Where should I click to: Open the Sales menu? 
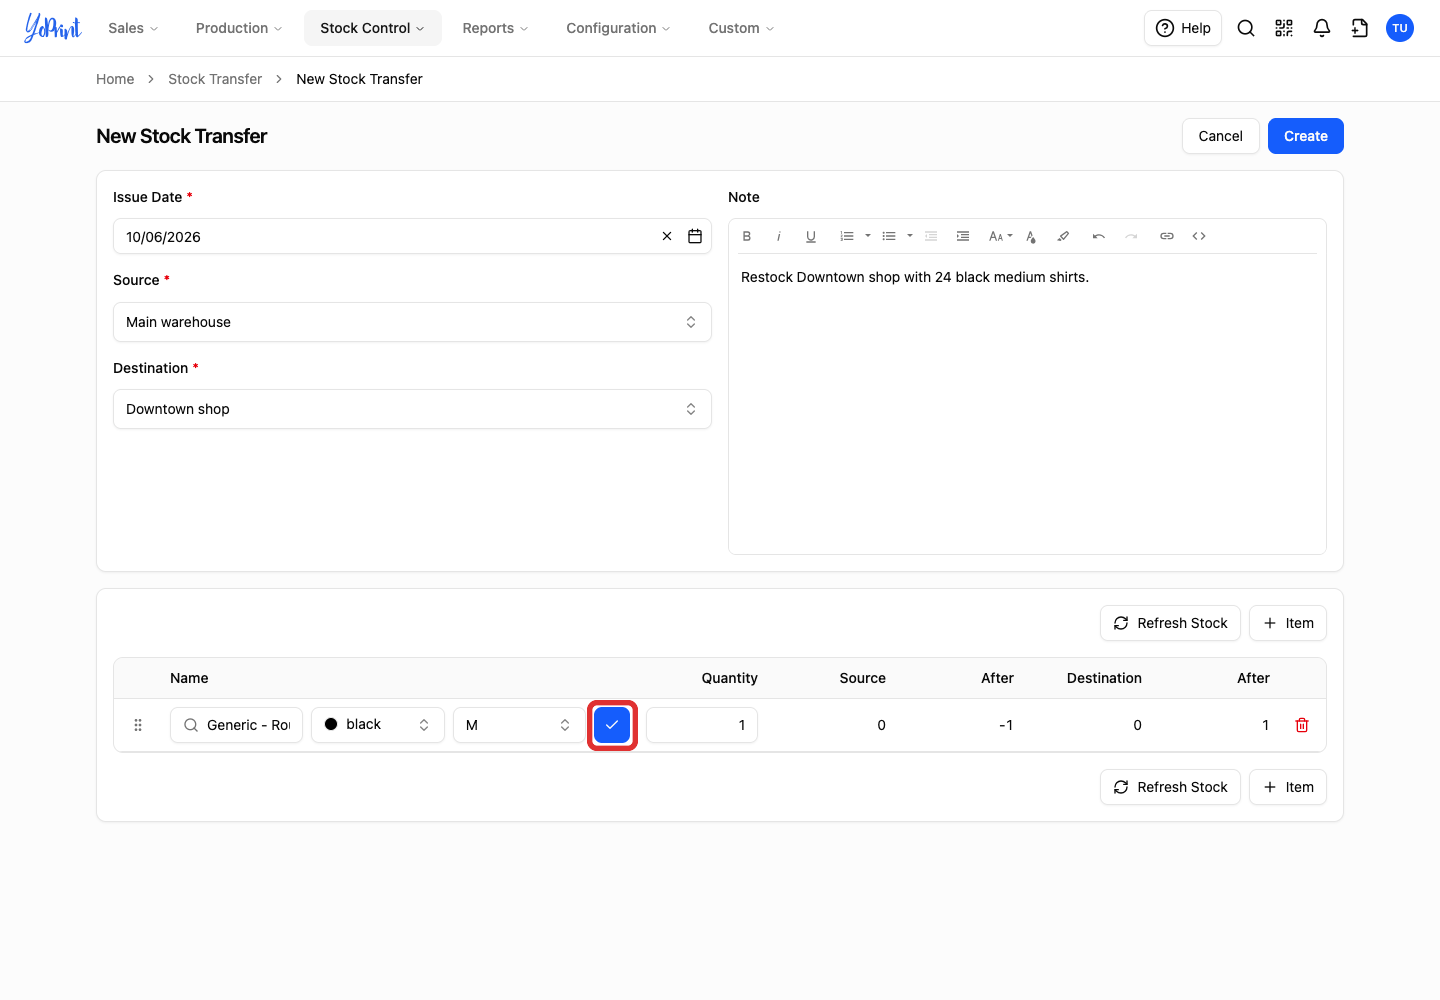pyautogui.click(x=133, y=28)
